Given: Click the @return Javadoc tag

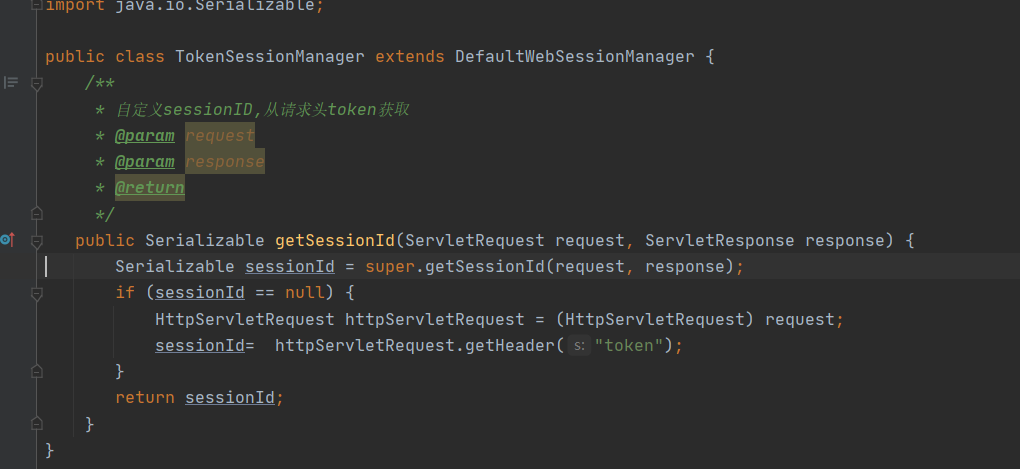Looking at the screenshot, I should 150,188.
